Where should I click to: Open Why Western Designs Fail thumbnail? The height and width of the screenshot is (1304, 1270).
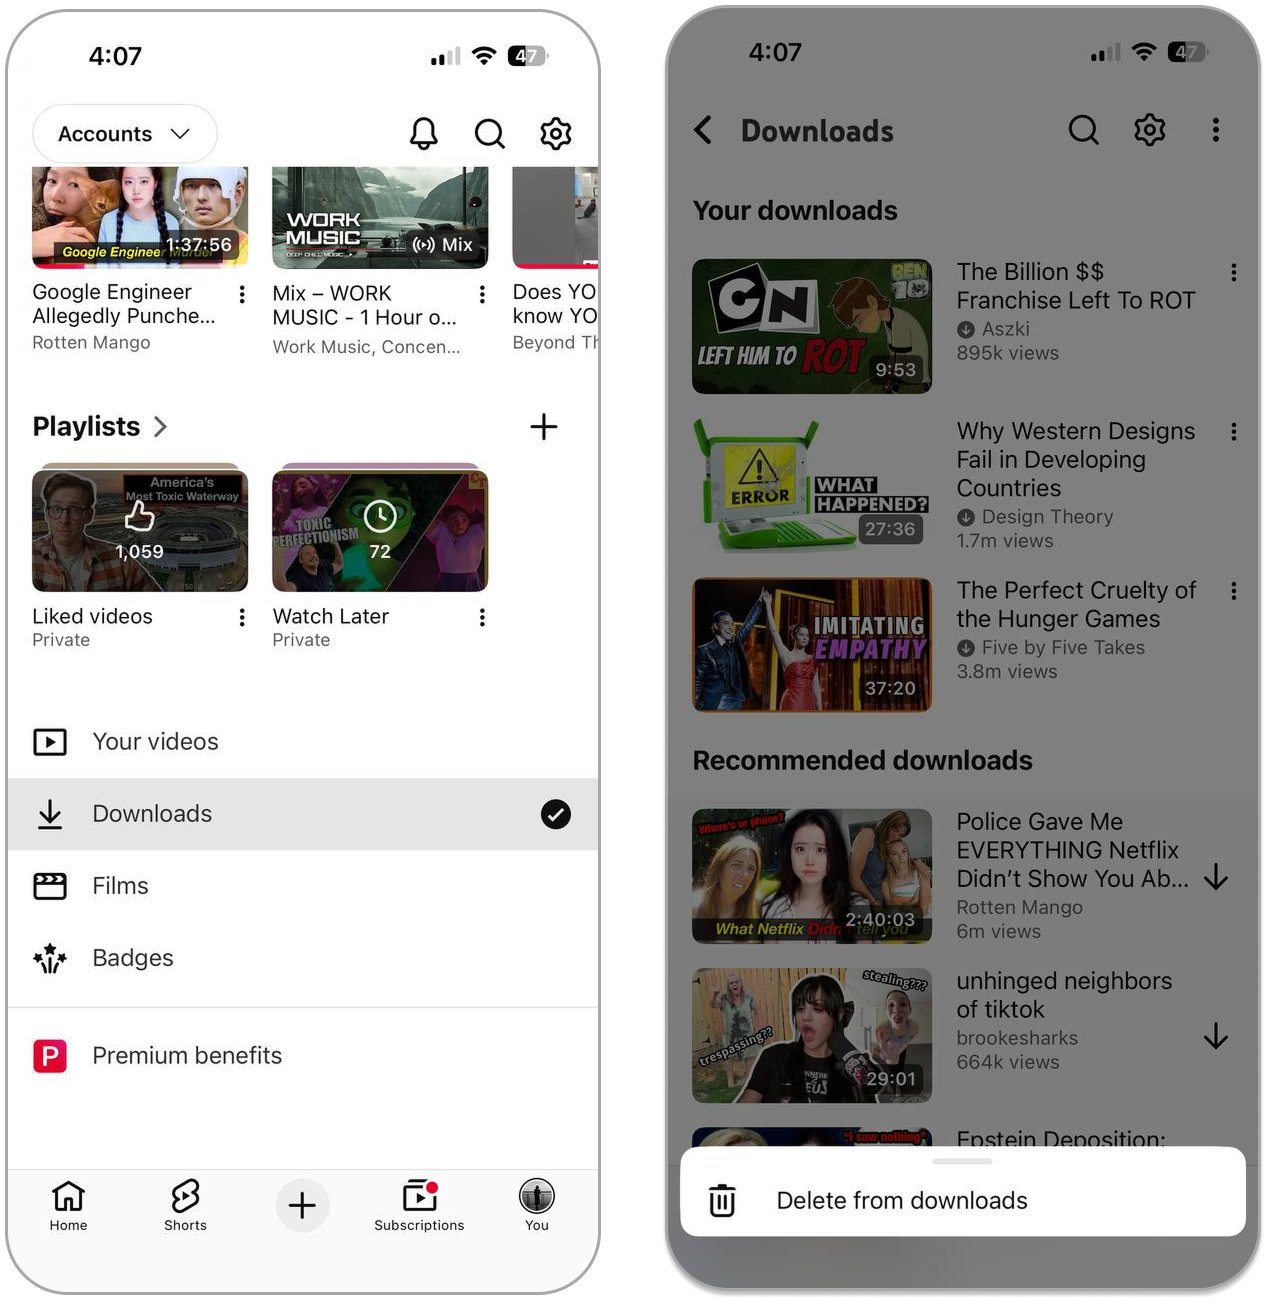pyautogui.click(x=812, y=485)
